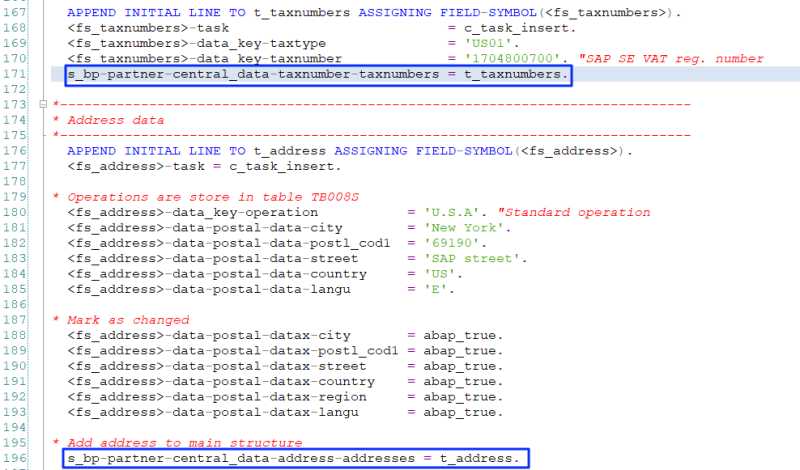This screenshot has width=800, height=470.
Task: Click the datax-street = abap_true line
Action: [285, 366]
